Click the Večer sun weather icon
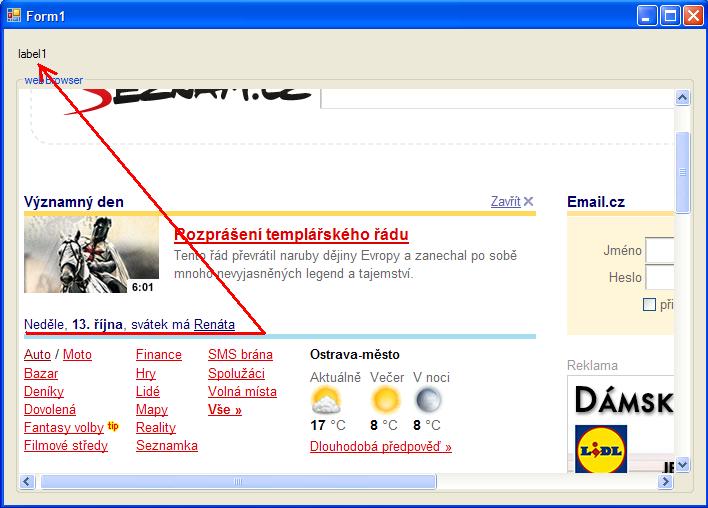The width and height of the screenshot is (708, 508). click(x=385, y=400)
